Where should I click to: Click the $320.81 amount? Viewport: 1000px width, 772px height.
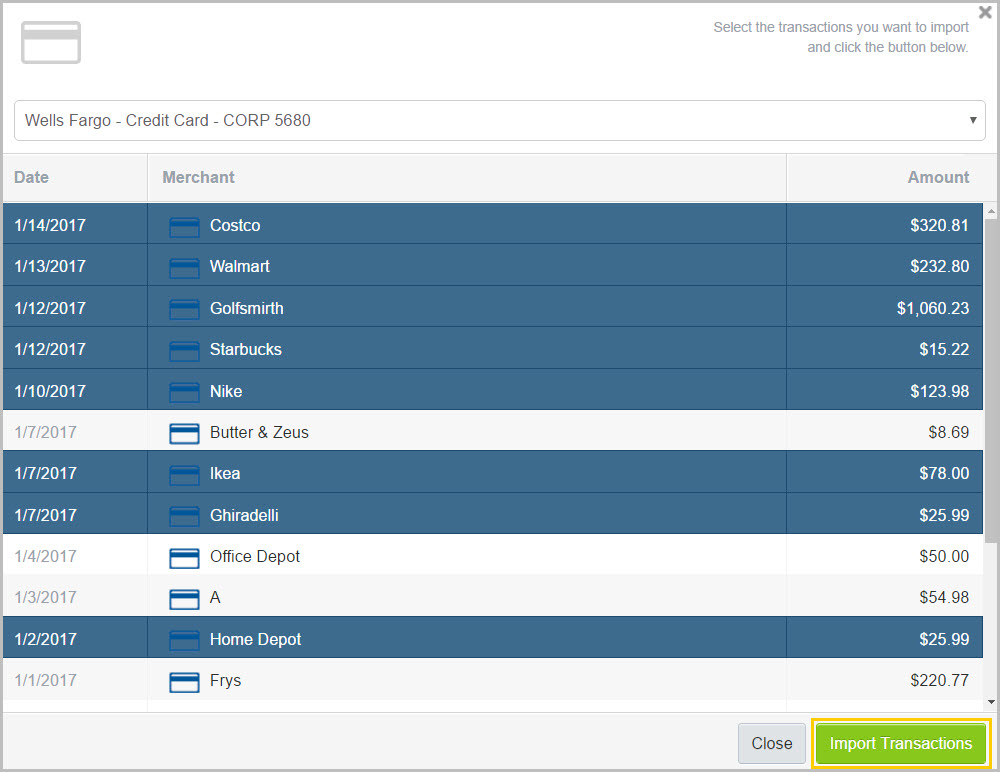point(939,225)
